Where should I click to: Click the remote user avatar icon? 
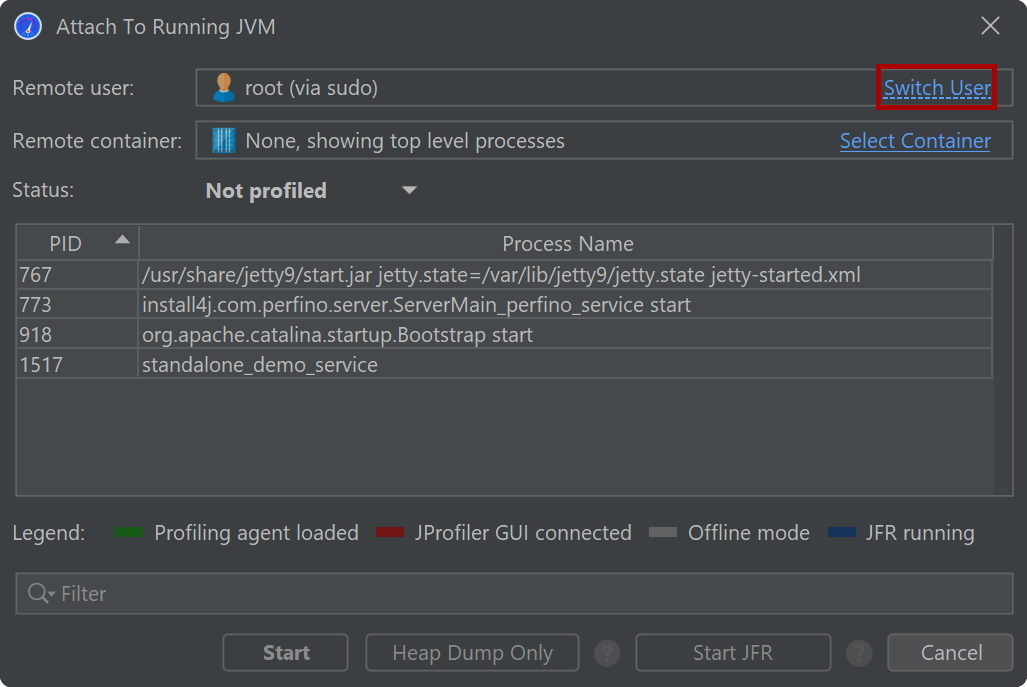click(x=223, y=88)
